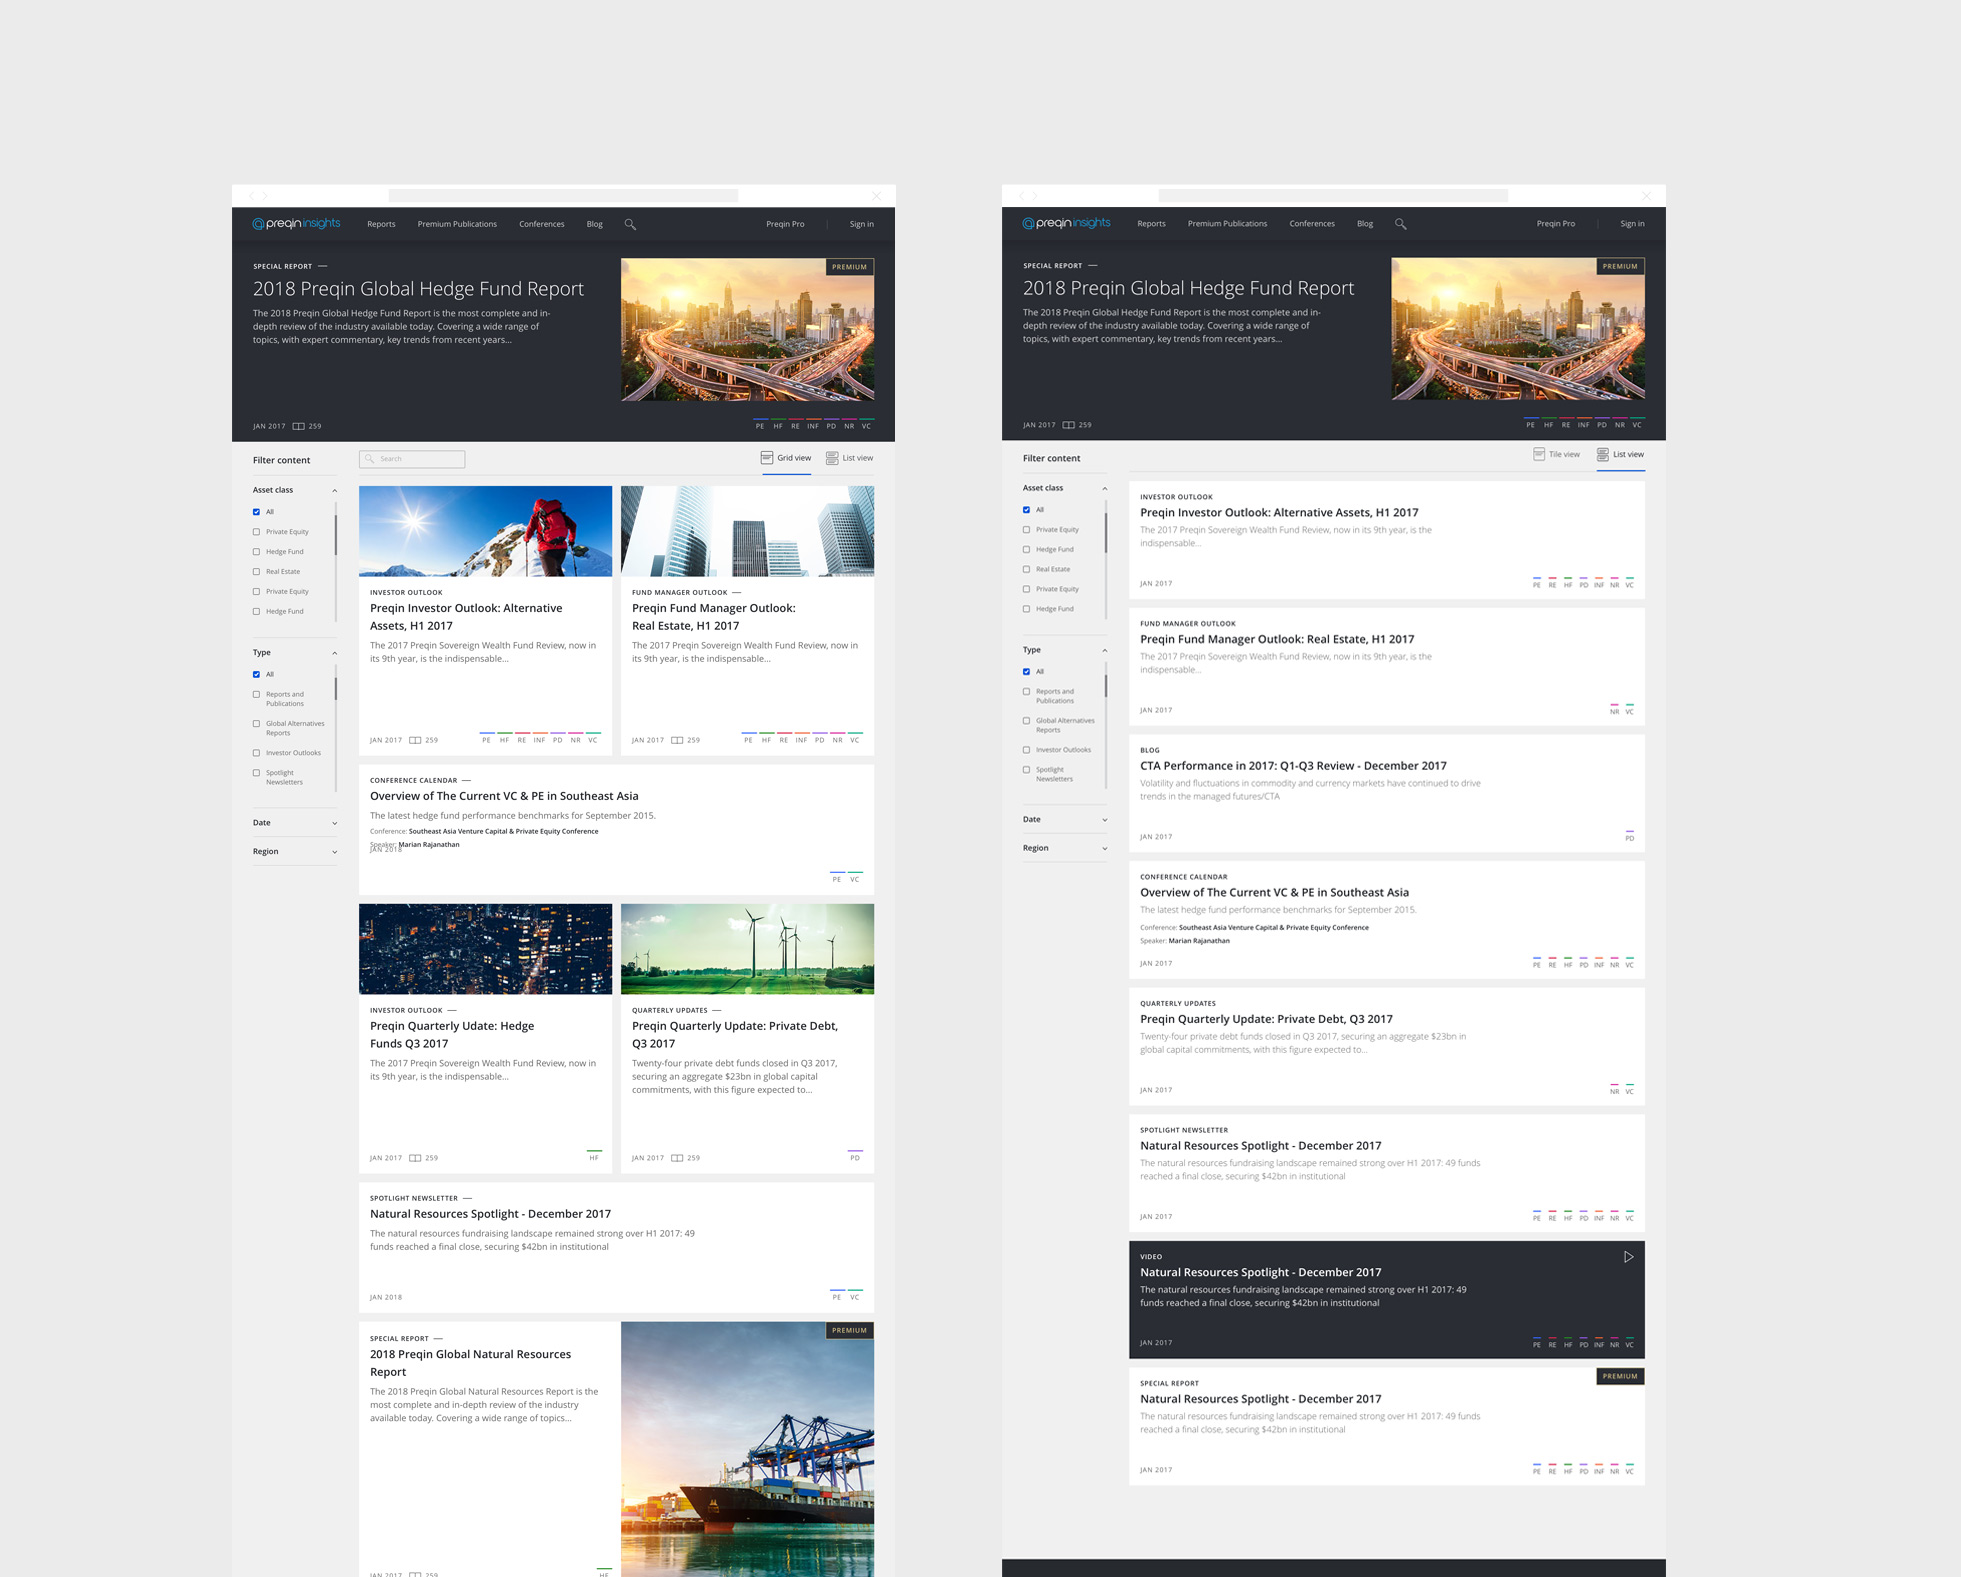Check Real Estate checkbox in right window

pyautogui.click(x=1027, y=569)
